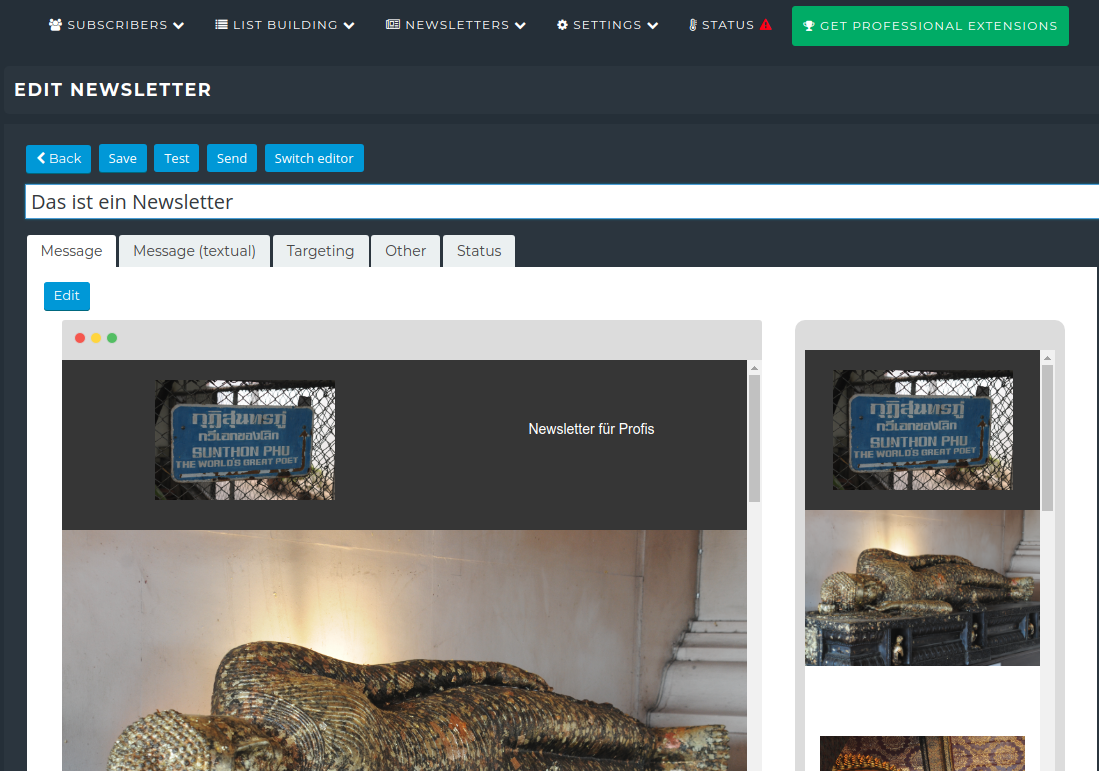Click the Settings gear icon
This screenshot has width=1099, height=771.
(x=562, y=25)
